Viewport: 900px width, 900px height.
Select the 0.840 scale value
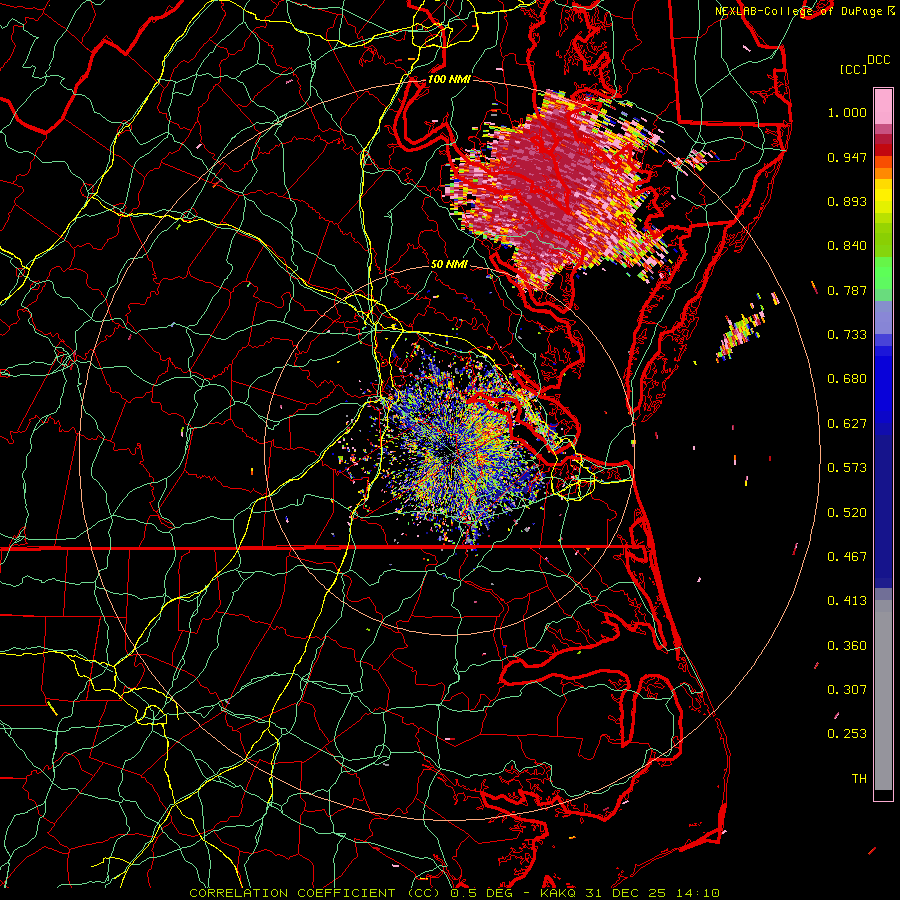click(x=847, y=246)
